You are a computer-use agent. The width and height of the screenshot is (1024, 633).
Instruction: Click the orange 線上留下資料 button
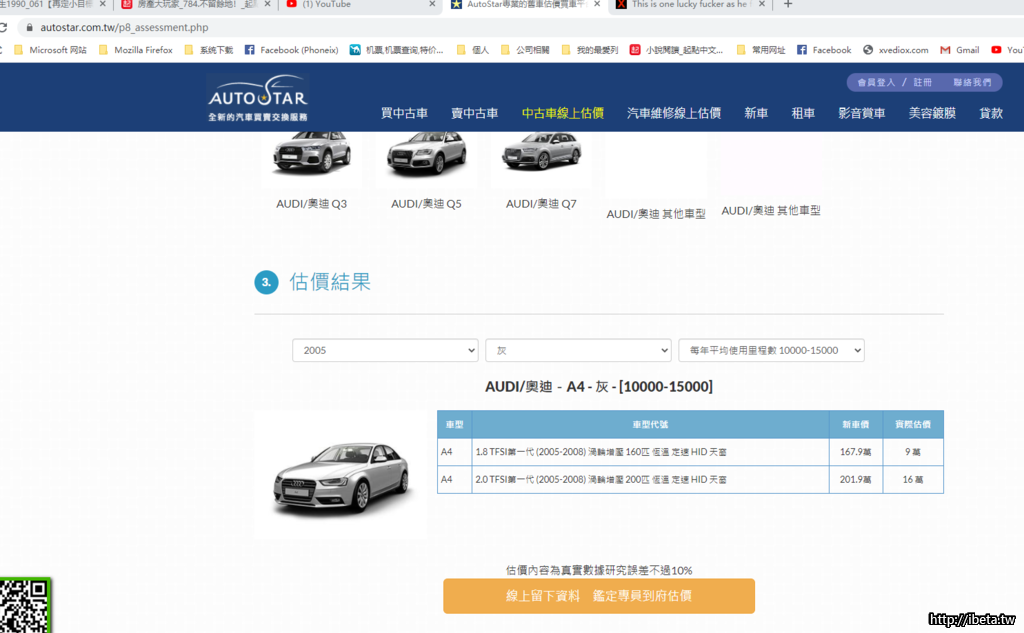[x=598, y=596]
